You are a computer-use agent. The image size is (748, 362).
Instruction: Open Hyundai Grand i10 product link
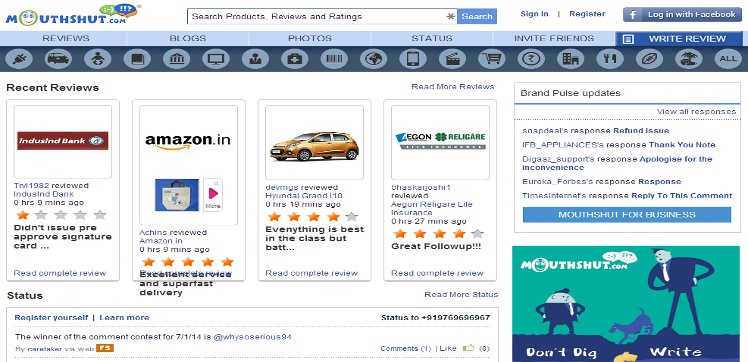(304, 196)
